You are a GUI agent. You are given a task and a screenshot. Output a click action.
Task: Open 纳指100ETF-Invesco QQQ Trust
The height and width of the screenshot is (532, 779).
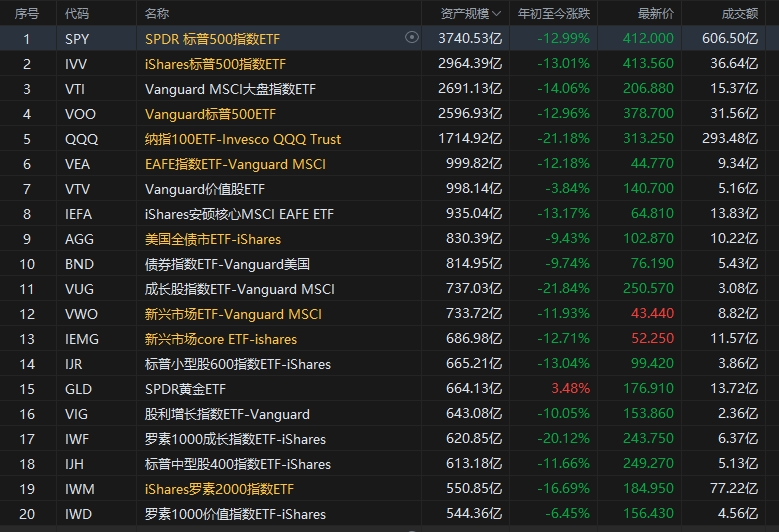[x=243, y=139]
